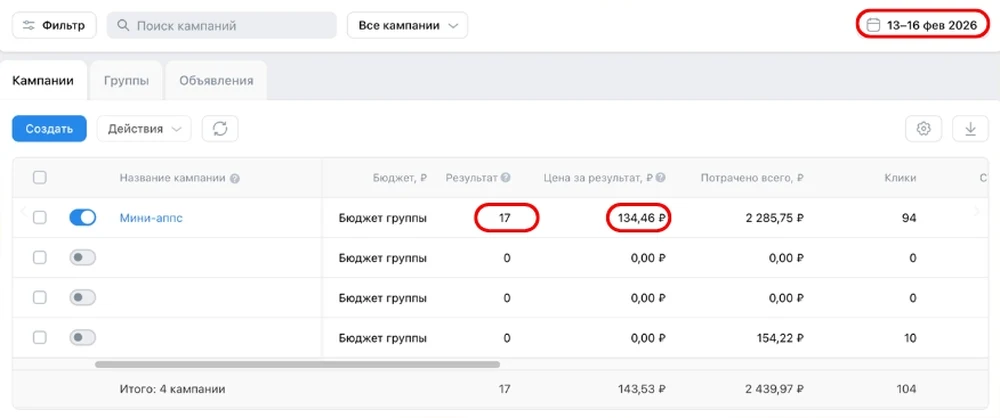Switch to the Группы tab

click(126, 80)
